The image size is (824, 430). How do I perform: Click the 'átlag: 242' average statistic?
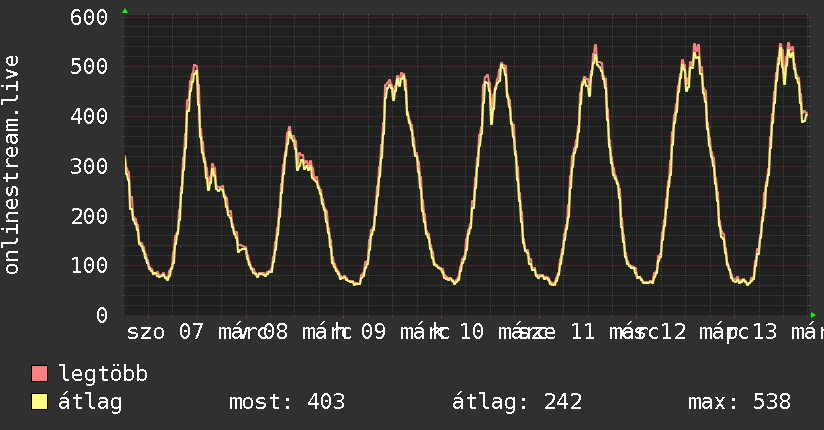[518, 403]
